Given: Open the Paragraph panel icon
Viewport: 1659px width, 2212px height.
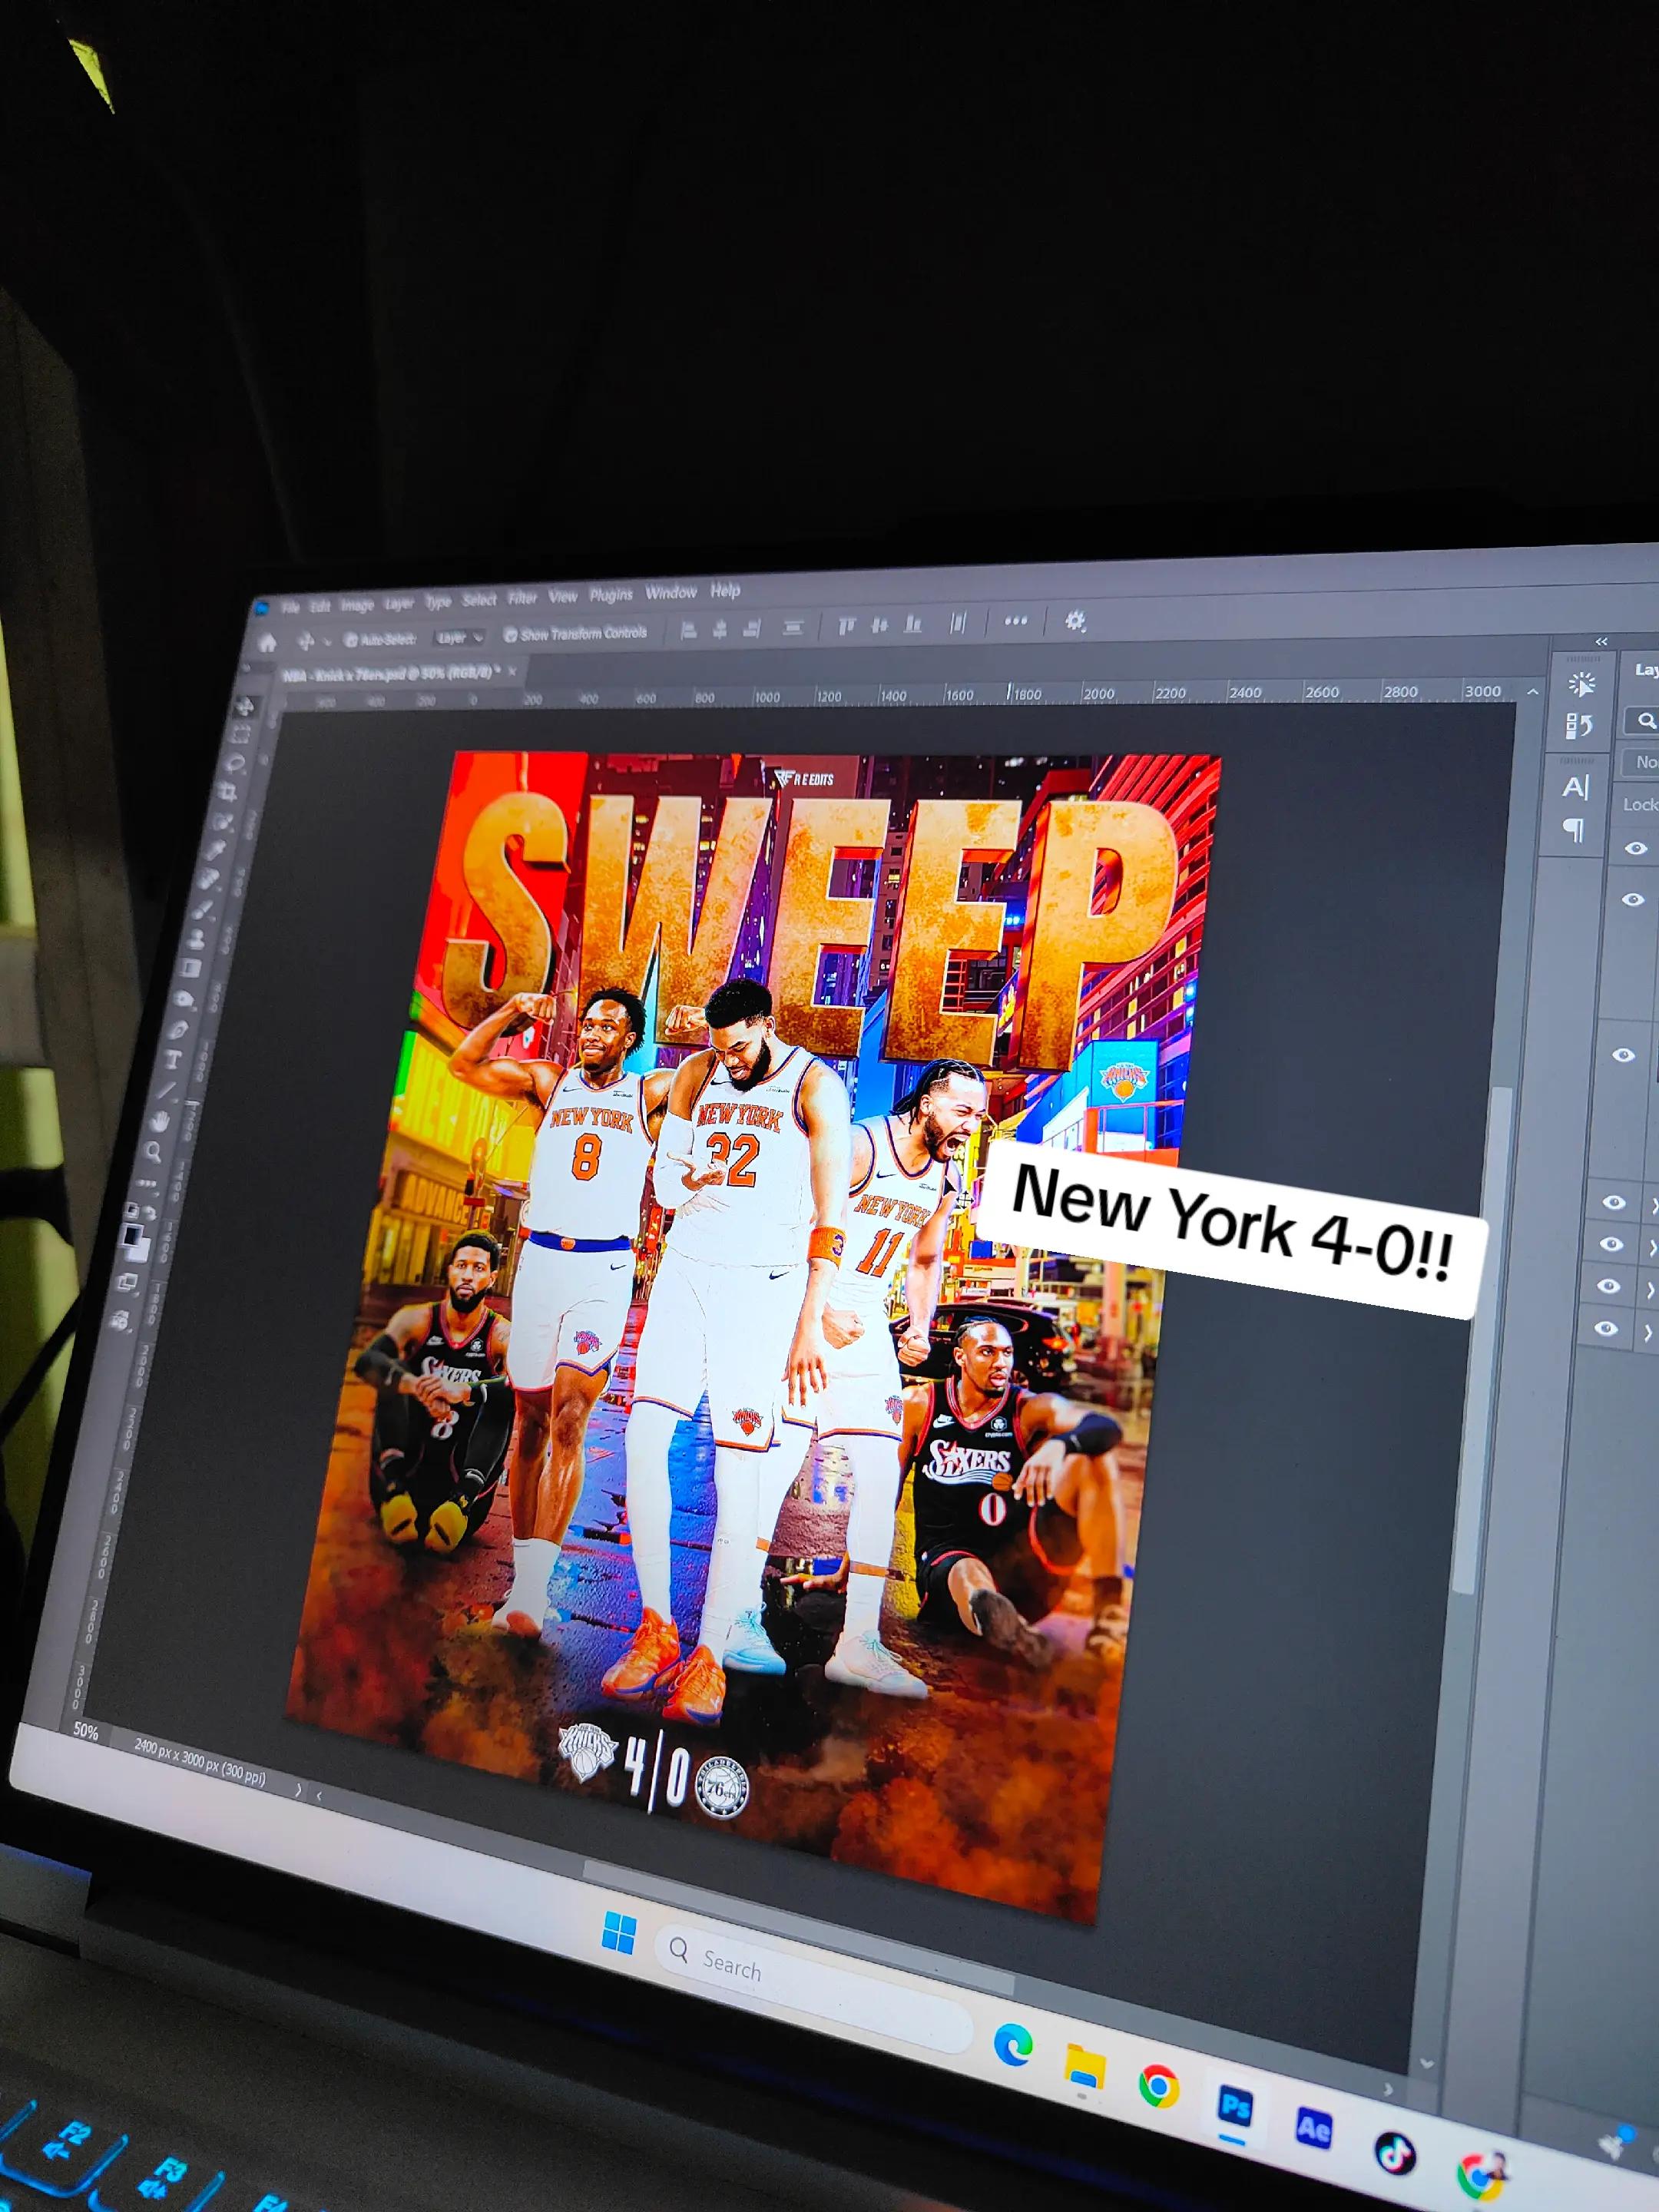Looking at the screenshot, I should tap(1573, 830).
